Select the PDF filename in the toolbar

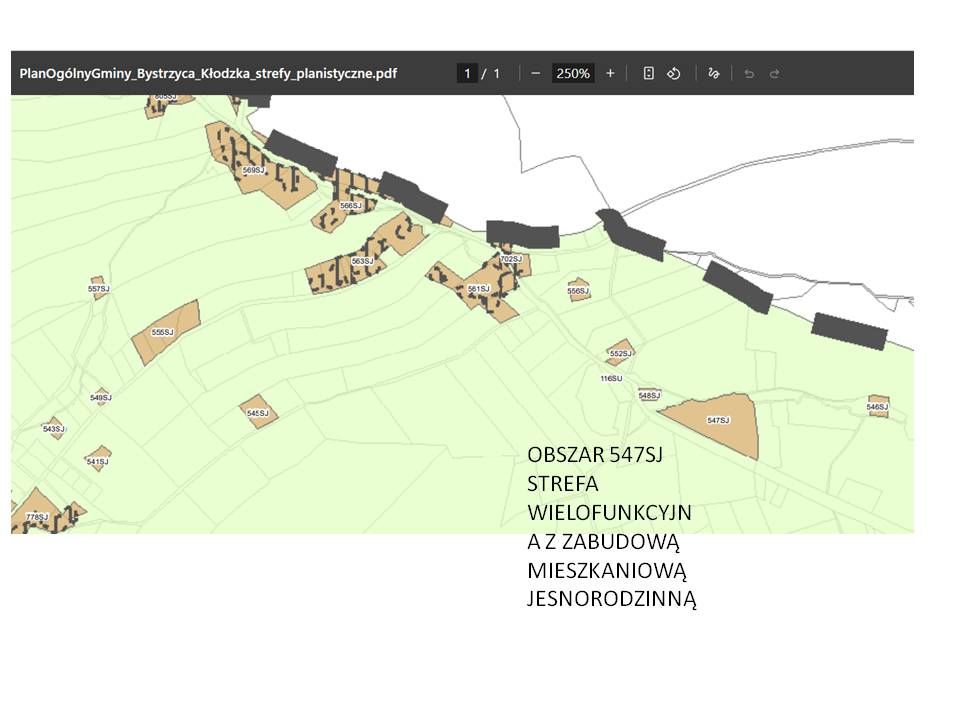pyautogui.click(x=207, y=73)
